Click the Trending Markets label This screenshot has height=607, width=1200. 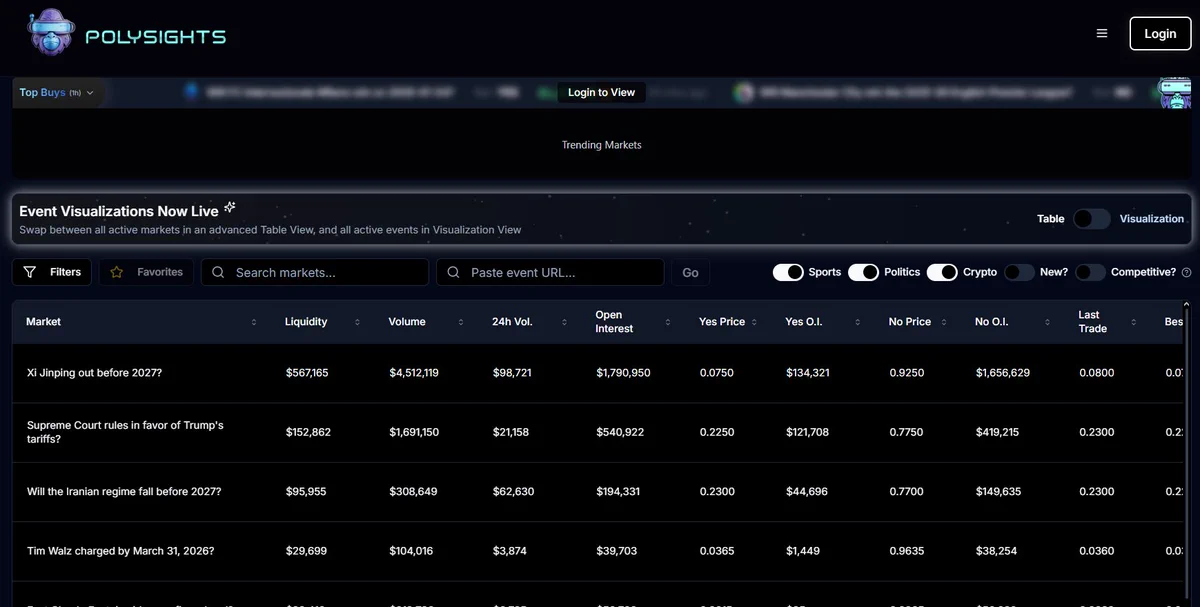click(x=601, y=145)
